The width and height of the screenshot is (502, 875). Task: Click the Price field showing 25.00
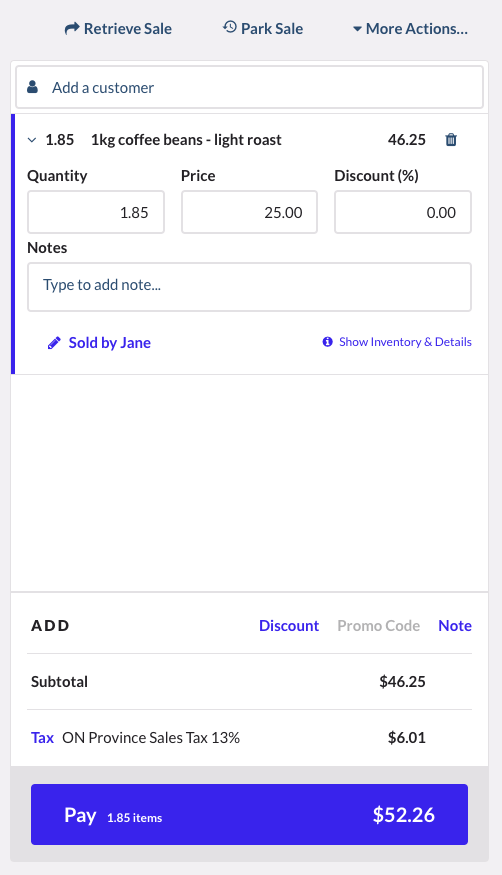point(249,212)
